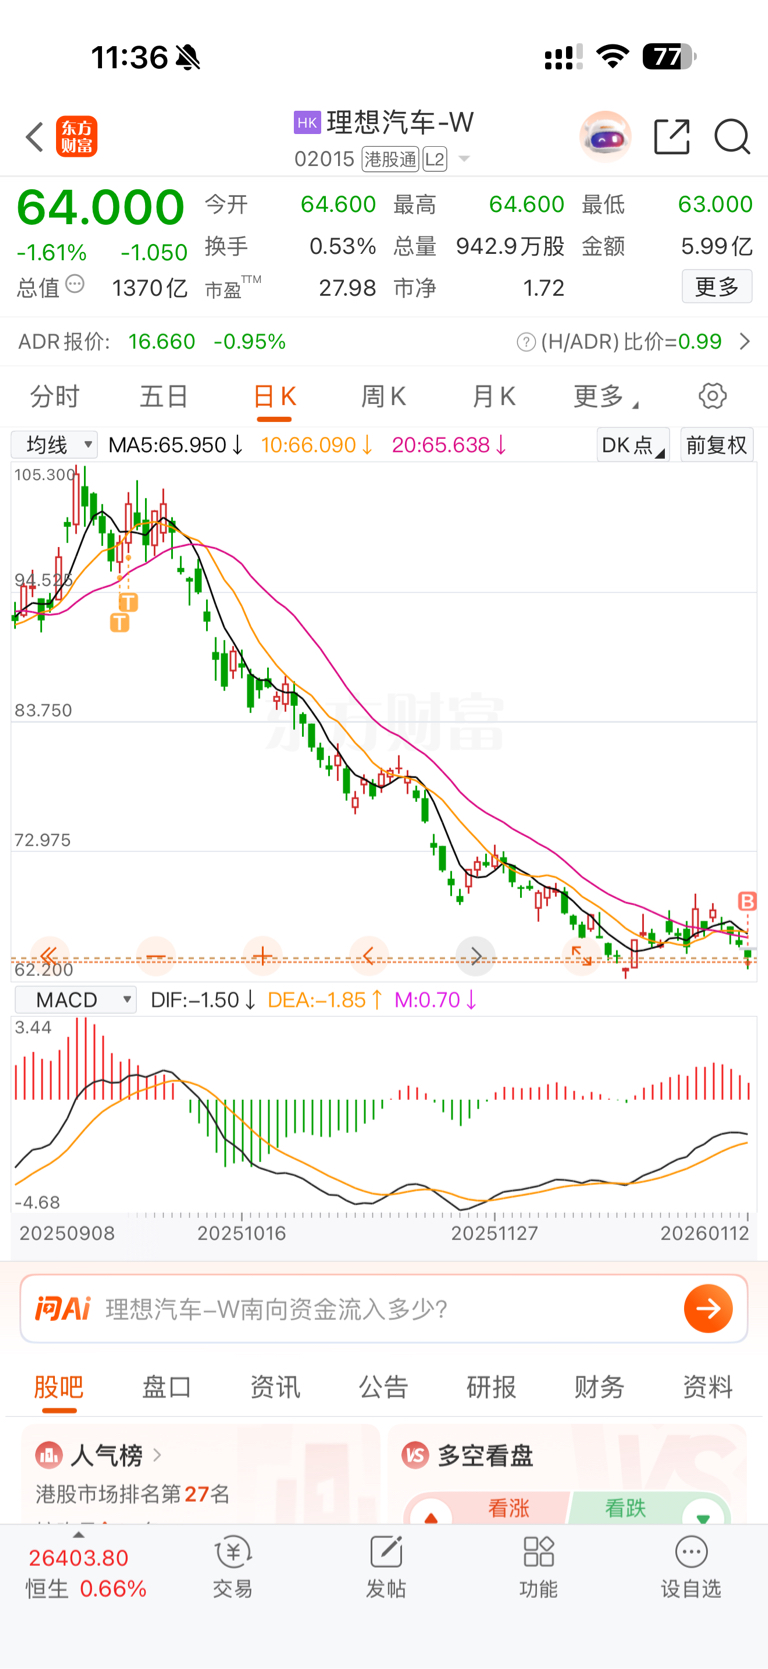
Task: Zoom out the chart with minus button
Action: point(156,956)
